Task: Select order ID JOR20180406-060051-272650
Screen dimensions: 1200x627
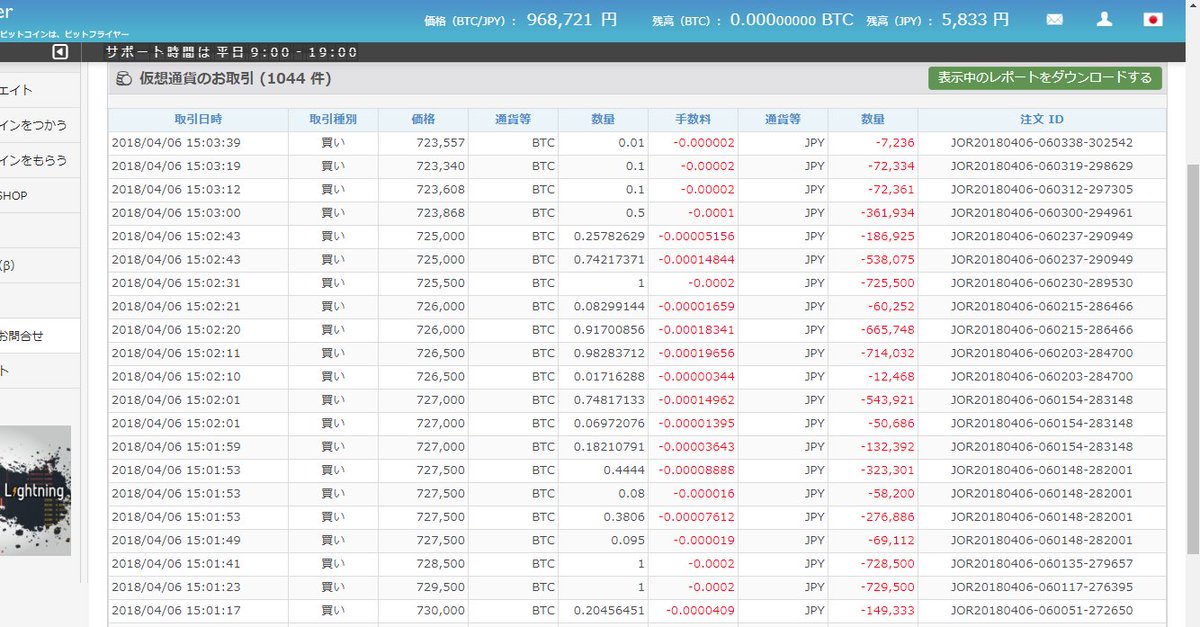Action: (x=1042, y=610)
